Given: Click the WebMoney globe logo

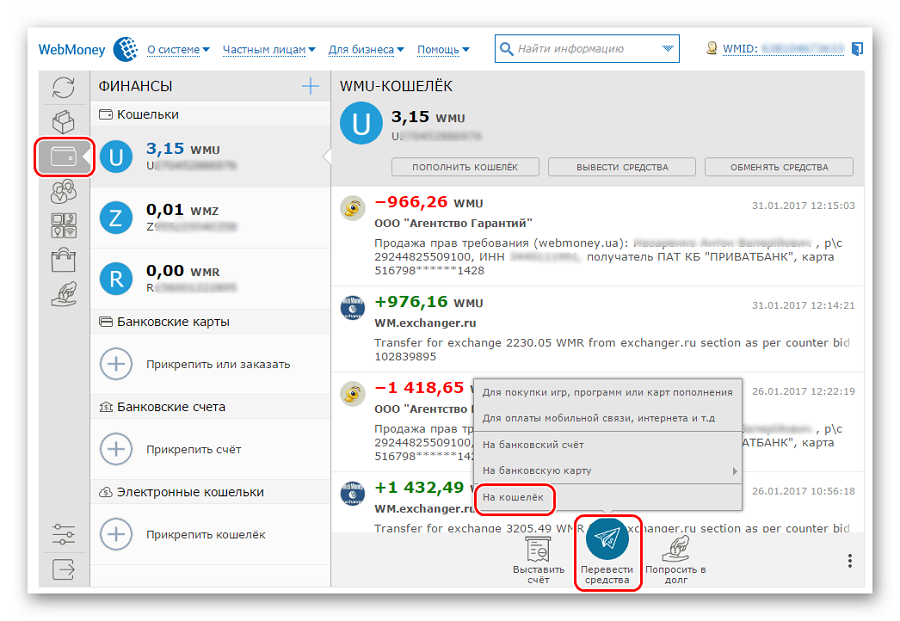Looking at the screenshot, I should click(125, 49).
